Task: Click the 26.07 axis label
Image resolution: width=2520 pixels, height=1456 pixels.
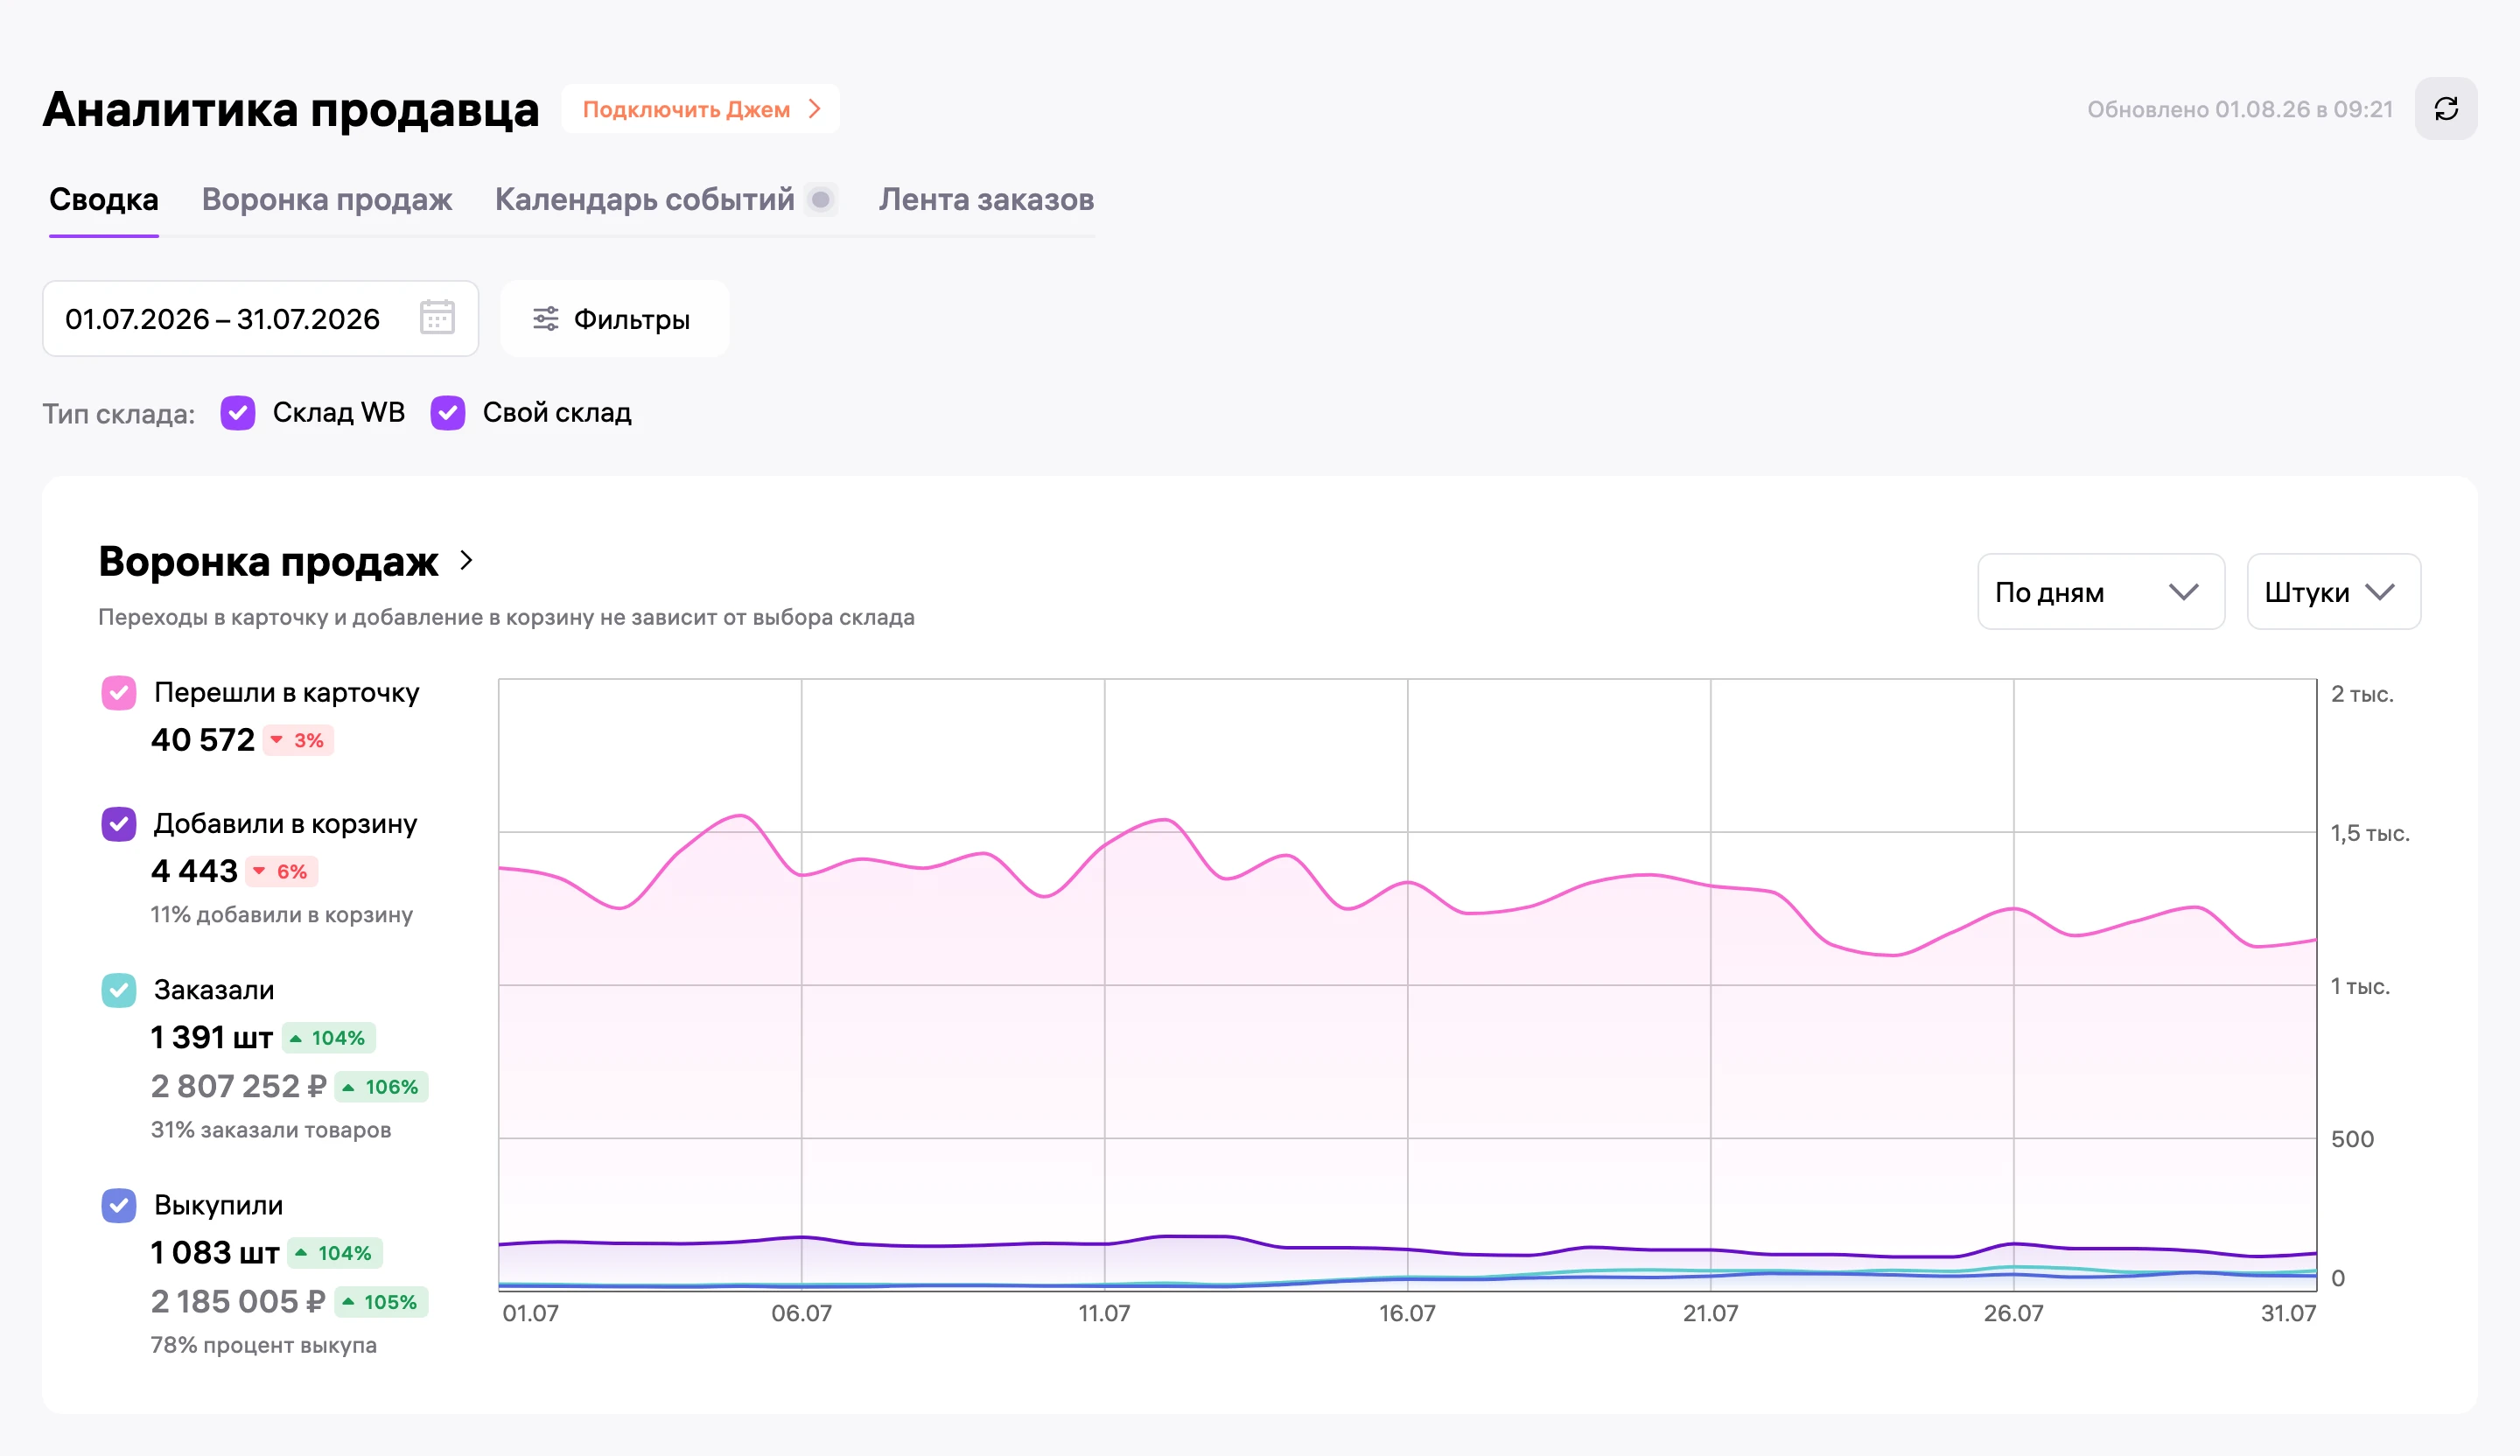Action: (x=2013, y=1313)
